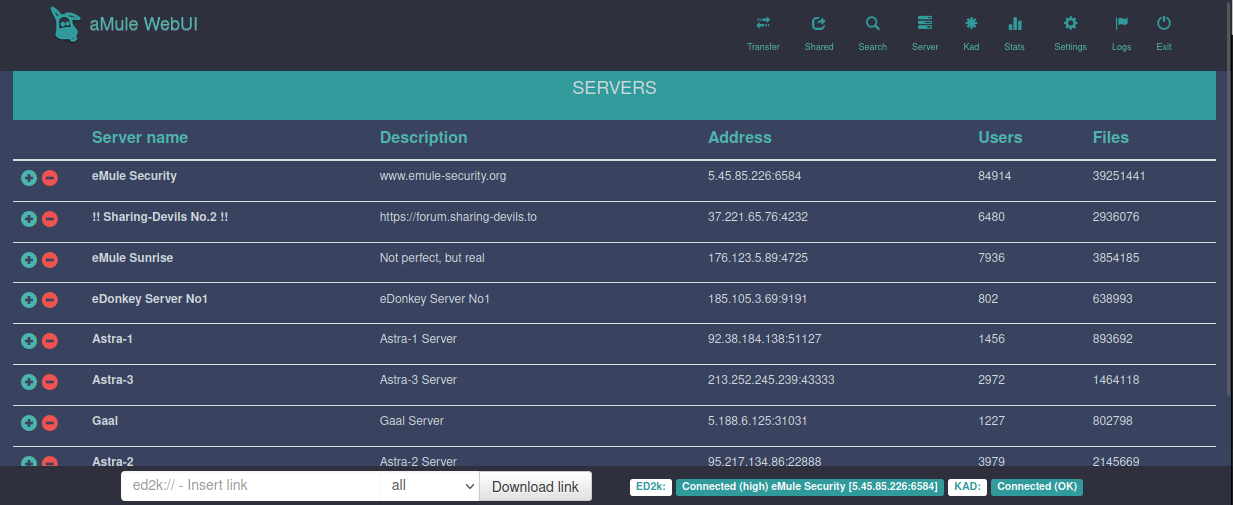This screenshot has height=505, width=1233.
Task: Click the ED2k status badge
Action: tap(651, 487)
